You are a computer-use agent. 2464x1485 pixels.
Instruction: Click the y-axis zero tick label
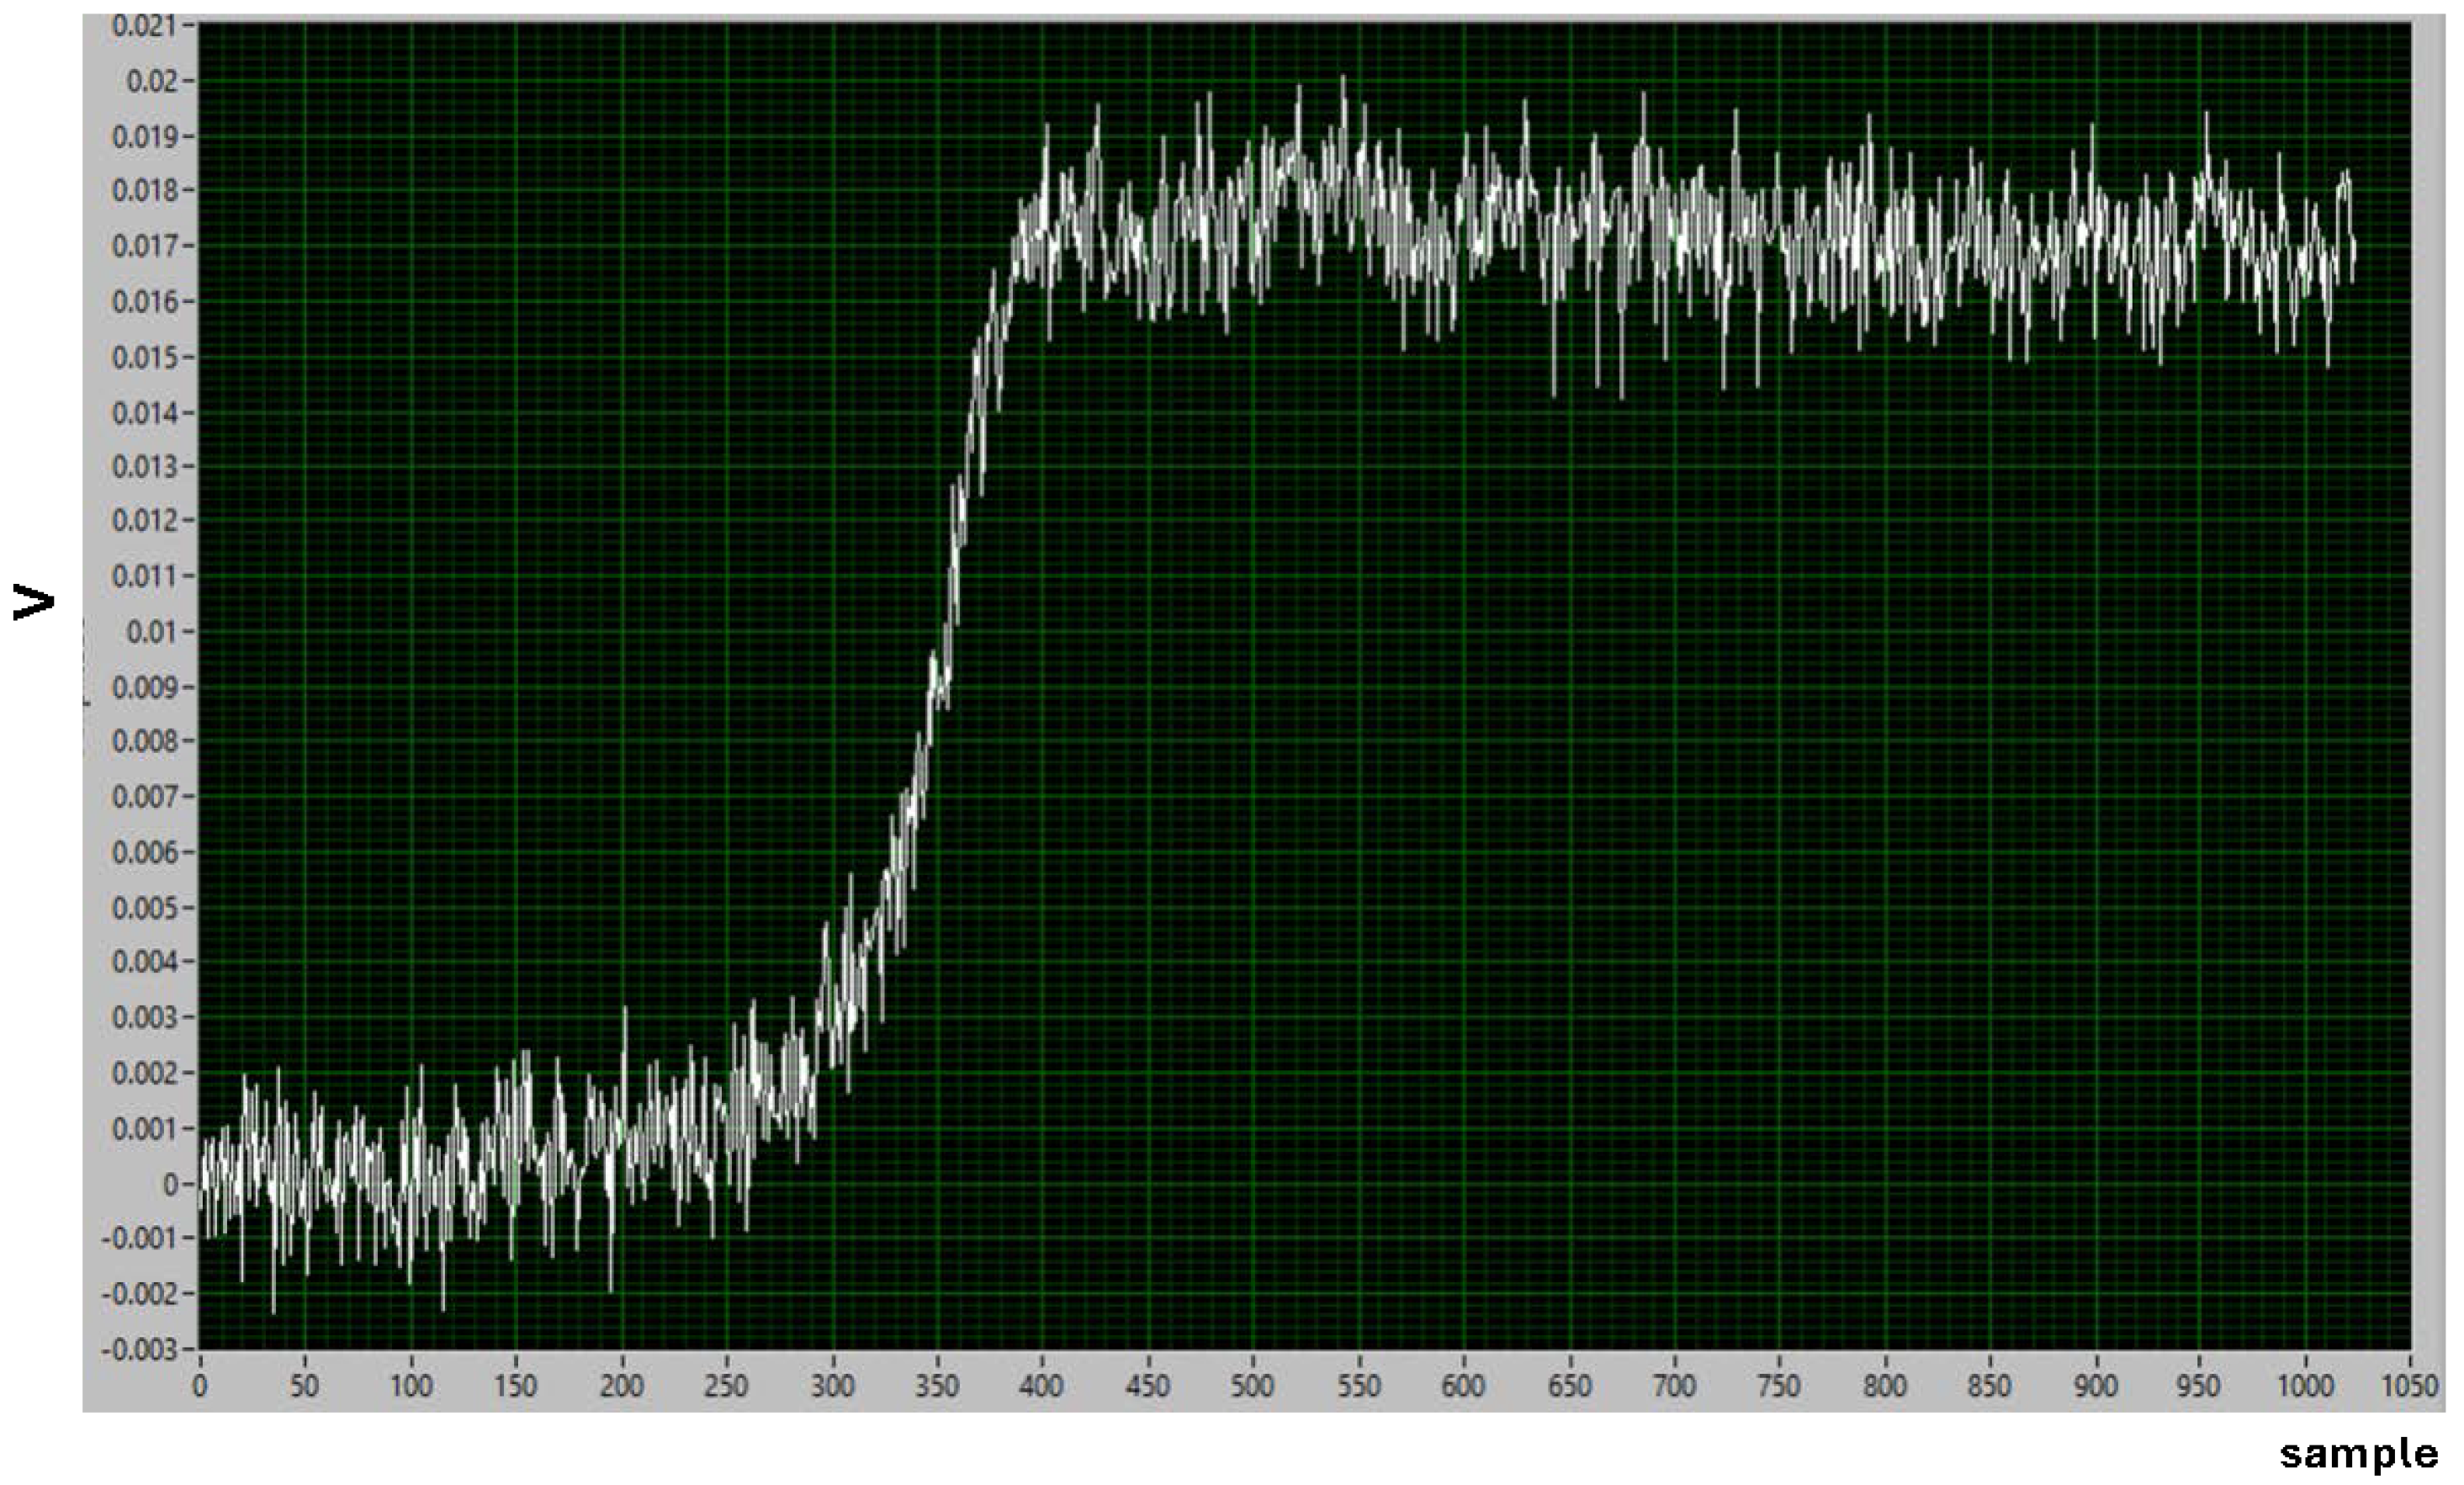click(x=170, y=1184)
